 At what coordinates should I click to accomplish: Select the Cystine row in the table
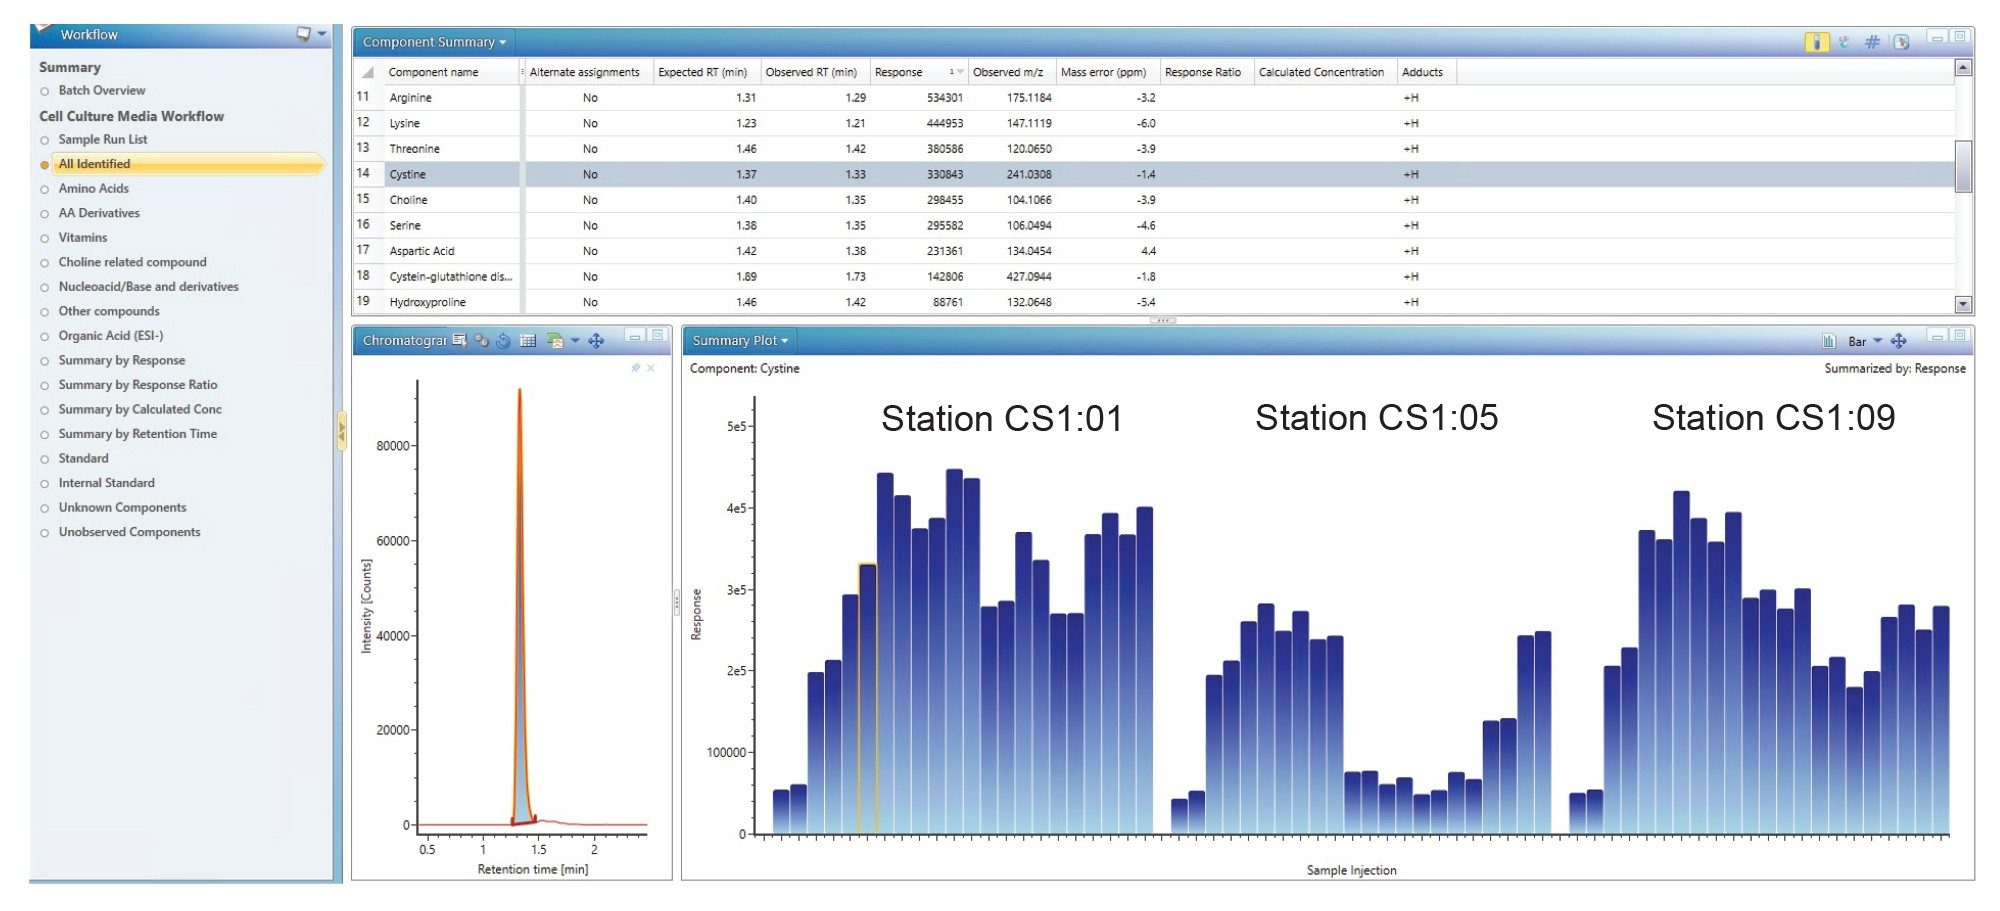(x=1154, y=174)
